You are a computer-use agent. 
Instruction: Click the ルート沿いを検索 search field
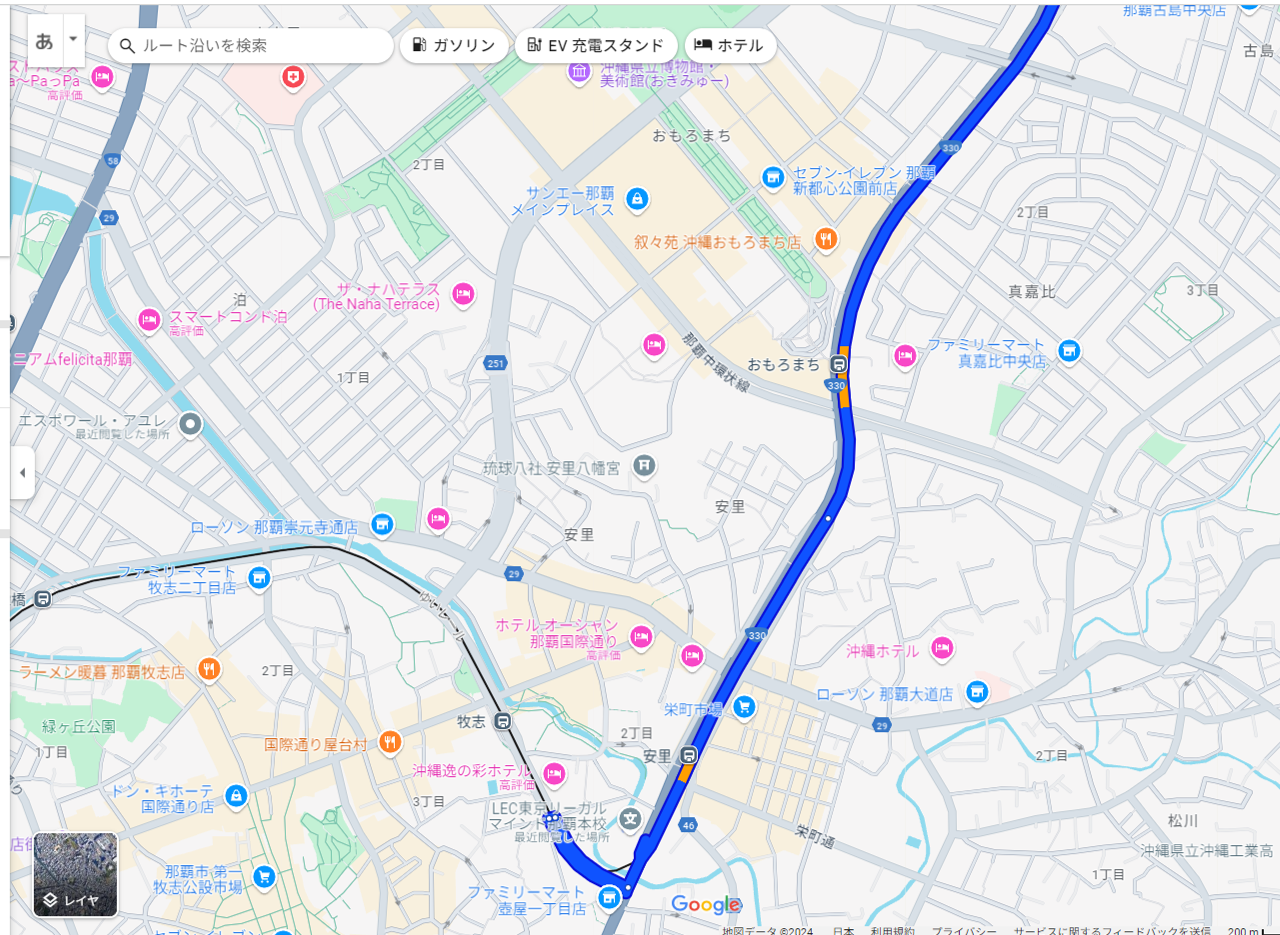click(251, 45)
